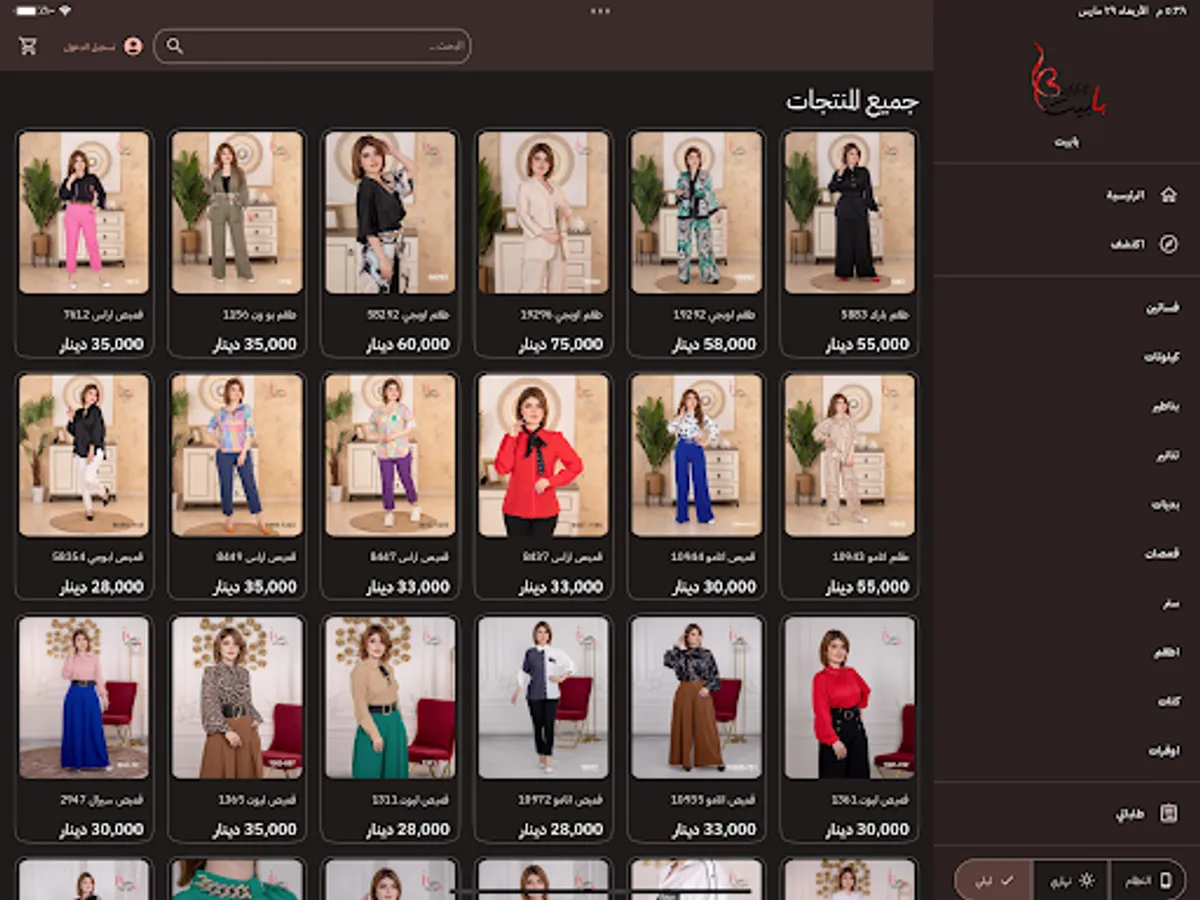The height and width of the screenshot is (900, 1200).
Task: Click product title ending 1365
Action: click(257, 800)
